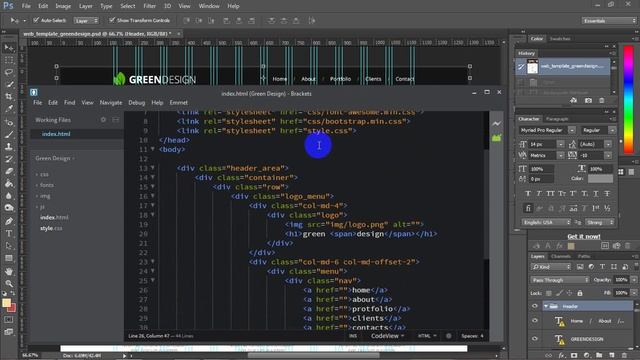Open Extension Manager icon in Brackets sidebar
640x360 pixels.
click(496, 138)
